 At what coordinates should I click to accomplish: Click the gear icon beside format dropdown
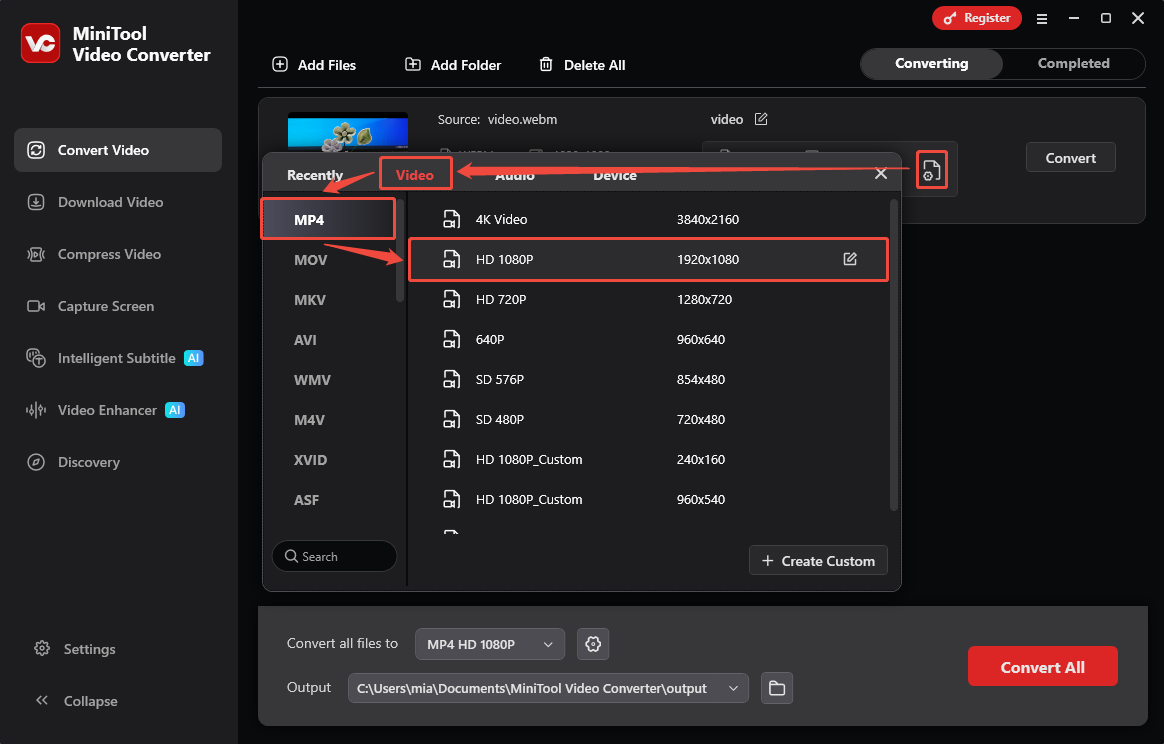point(593,644)
